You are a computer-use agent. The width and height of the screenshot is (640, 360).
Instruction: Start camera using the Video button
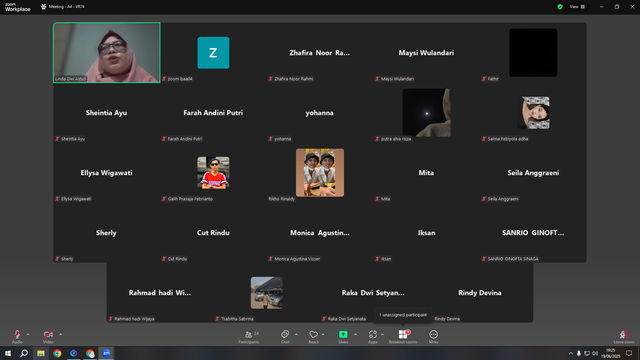[x=48, y=336]
